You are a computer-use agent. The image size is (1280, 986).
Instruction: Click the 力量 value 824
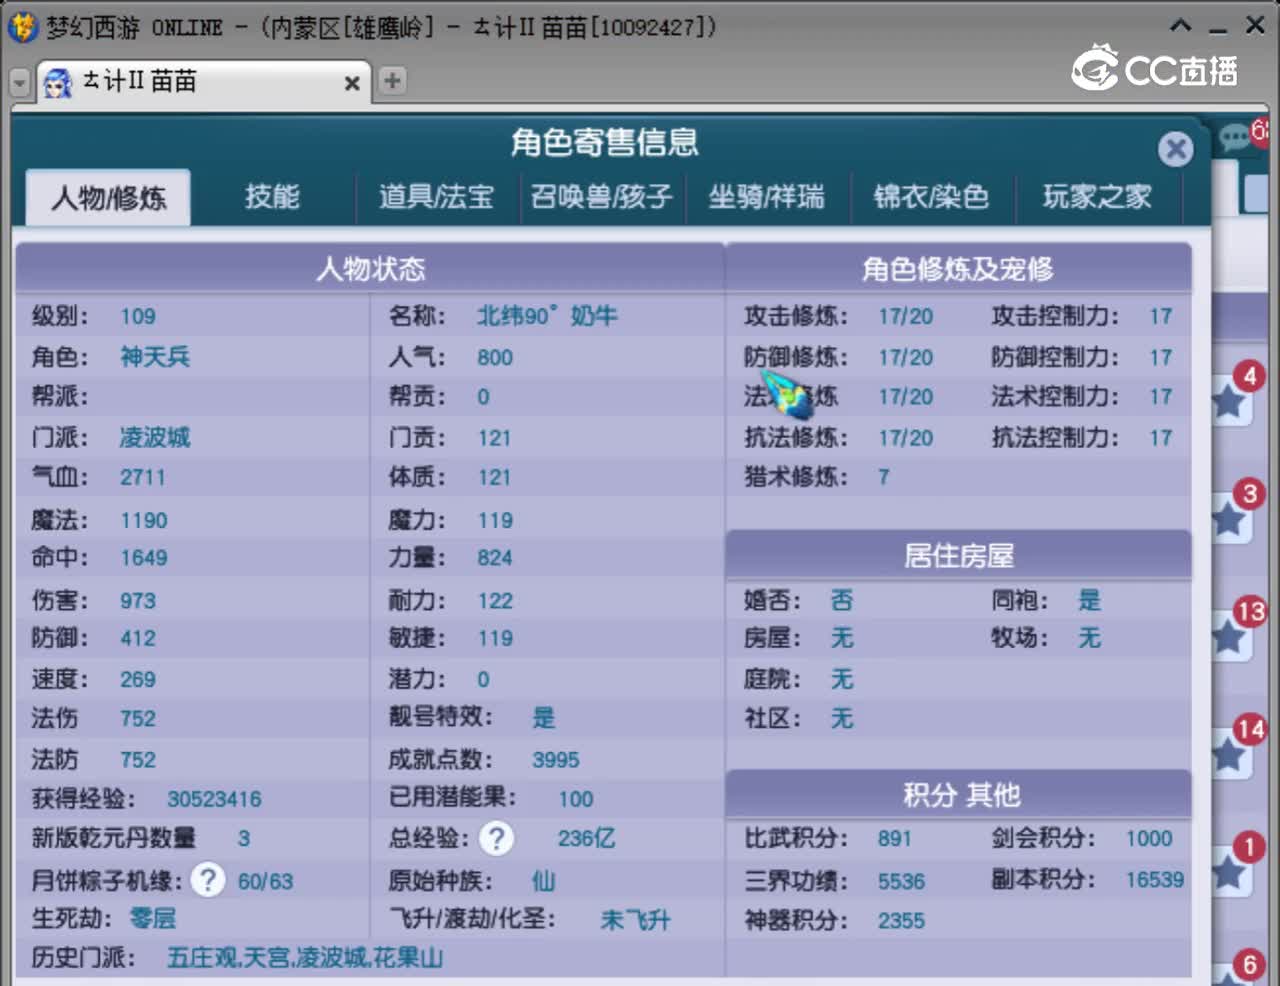(x=495, y=558)
